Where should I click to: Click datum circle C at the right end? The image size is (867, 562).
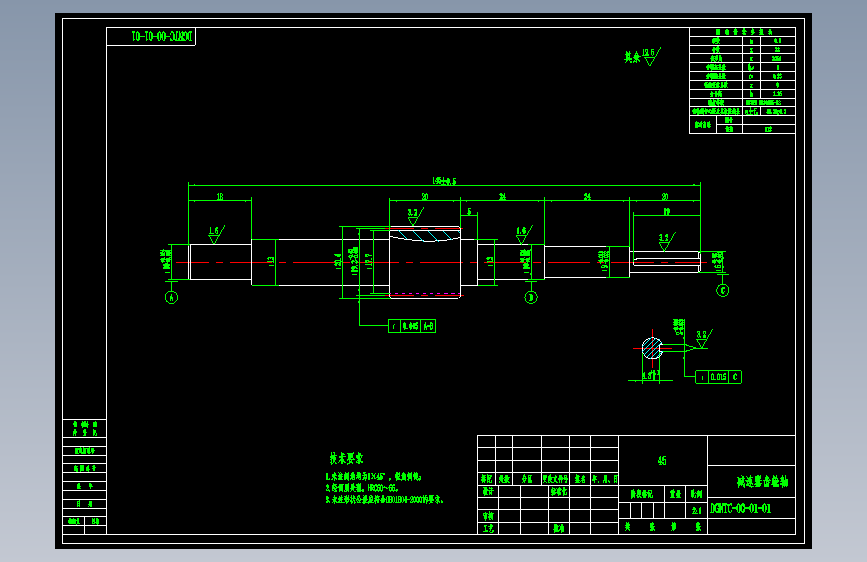point(723,290)
